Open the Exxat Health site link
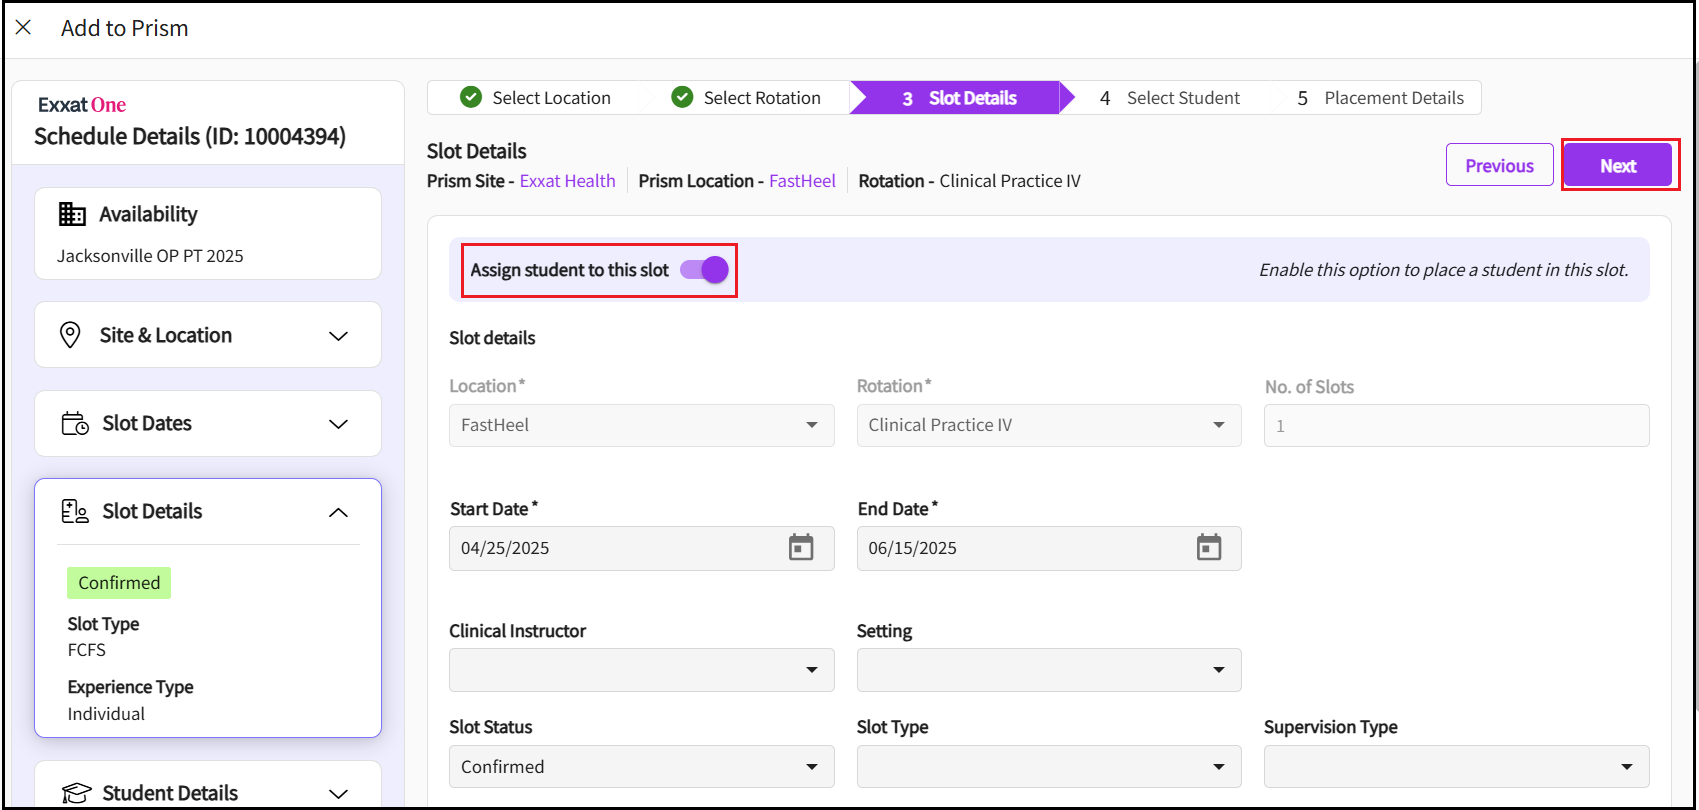The width and height of the screenshot is (1699, 810). point(567,181)
